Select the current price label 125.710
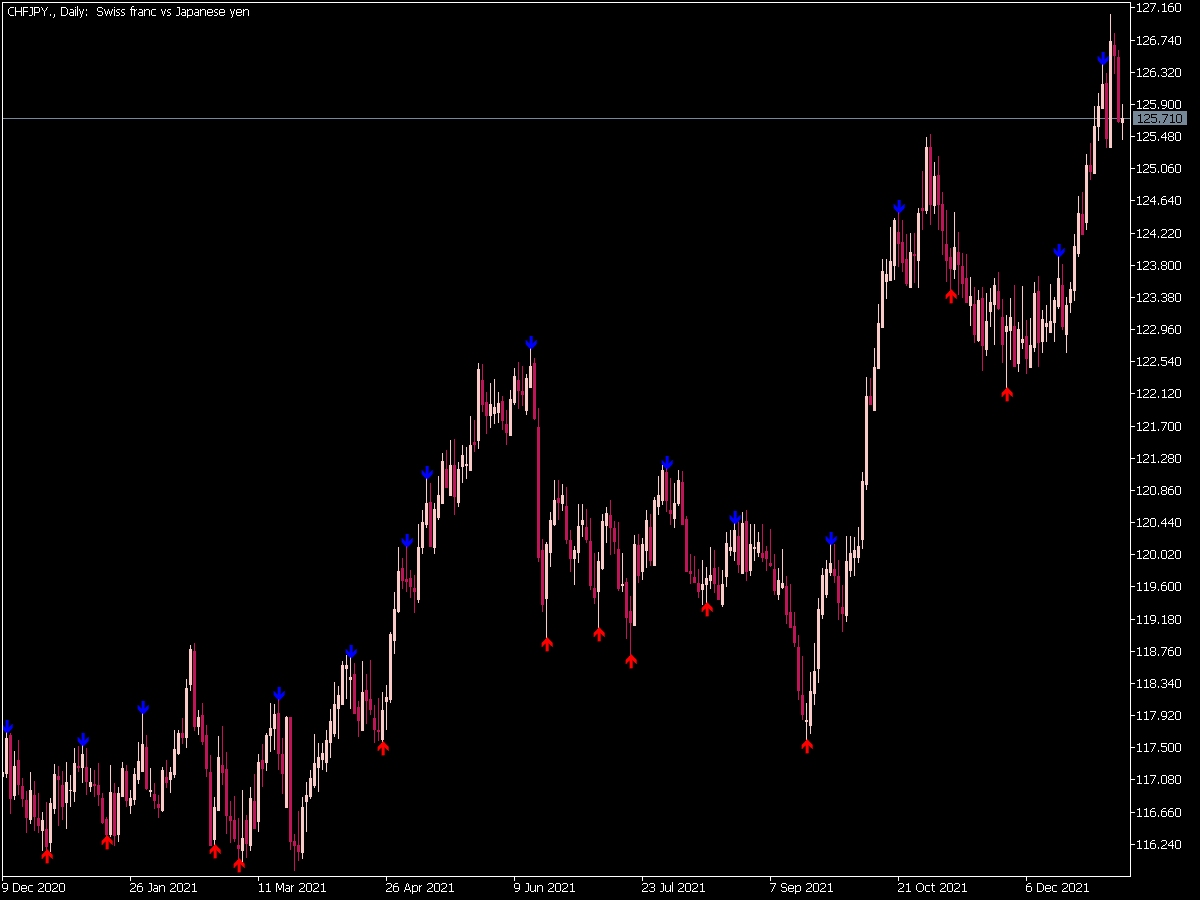This screenshot has height=900, width=1200. click(1160, 118)
